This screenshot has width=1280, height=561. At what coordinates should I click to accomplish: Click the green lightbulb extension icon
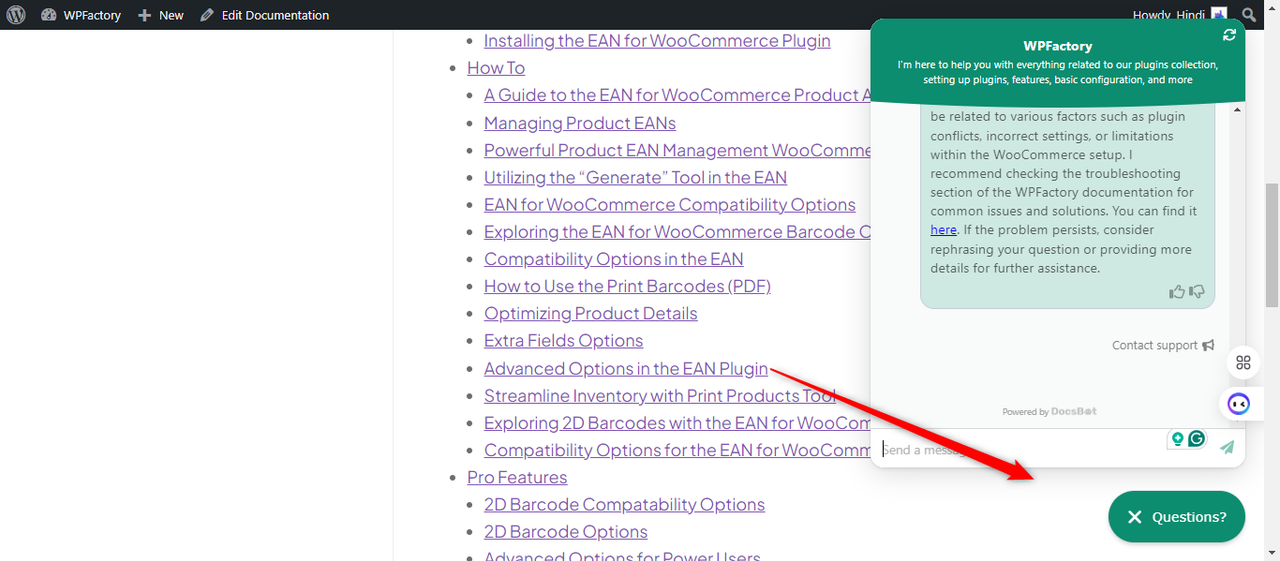(x=1178, y=439)
